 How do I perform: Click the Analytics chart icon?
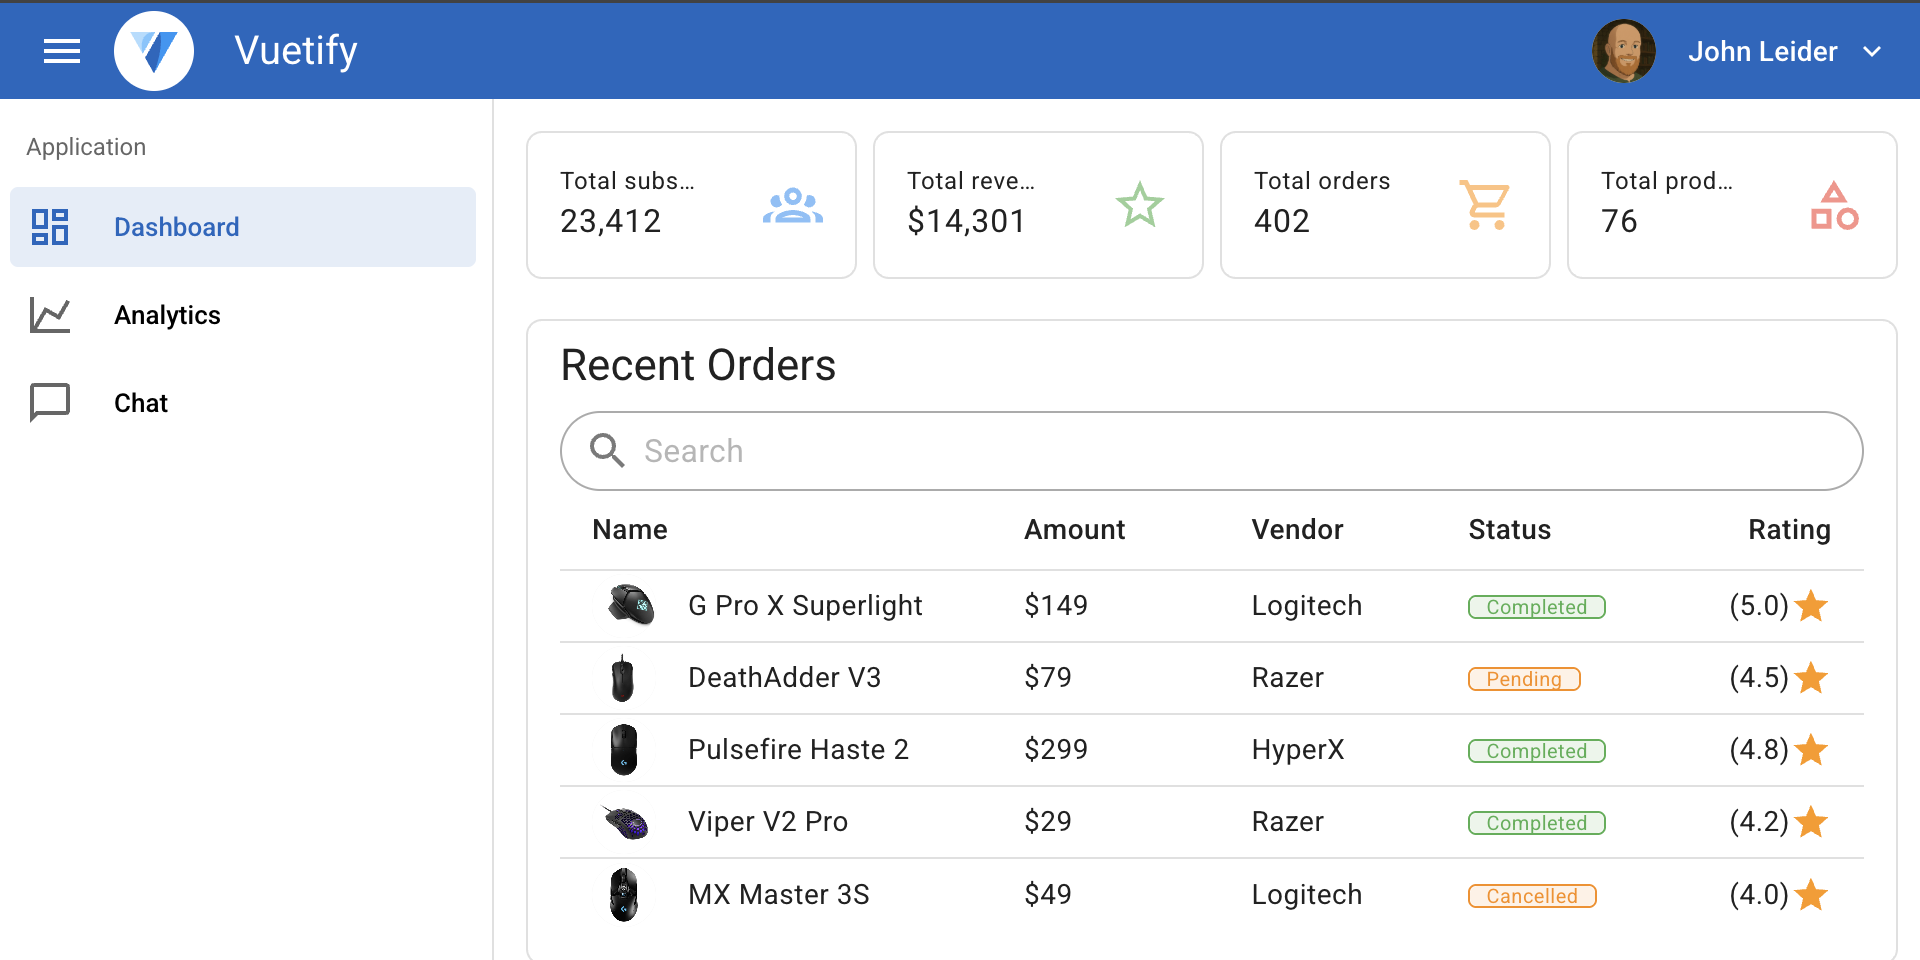click(x=50, y=315)
